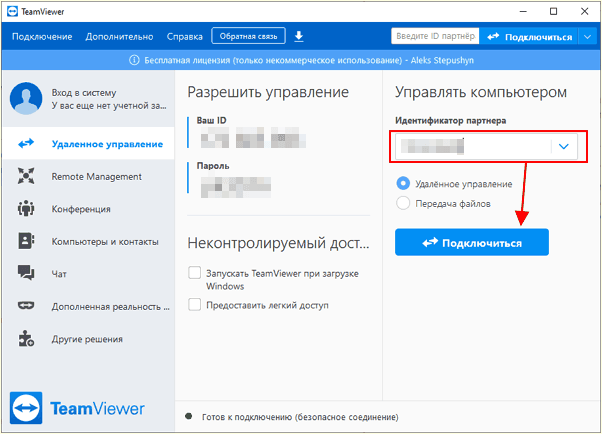Click the Remote Management crossed-arrows icon
Screen dimensions: 602x434
coord(26,176)
